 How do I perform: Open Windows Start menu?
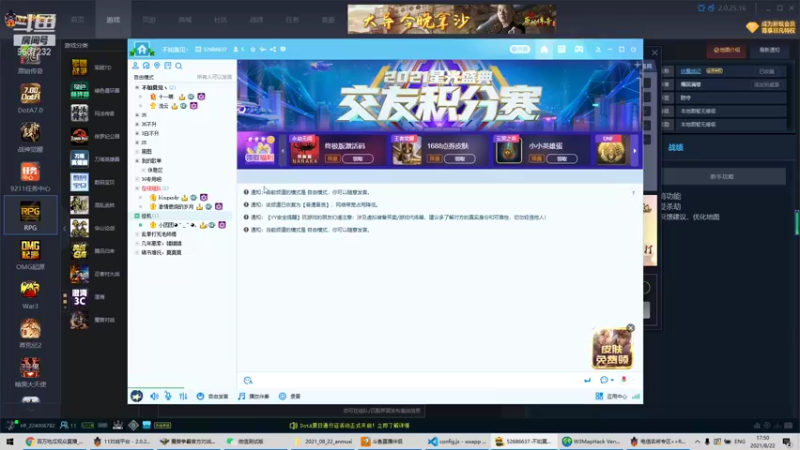(x=9, y=441)
